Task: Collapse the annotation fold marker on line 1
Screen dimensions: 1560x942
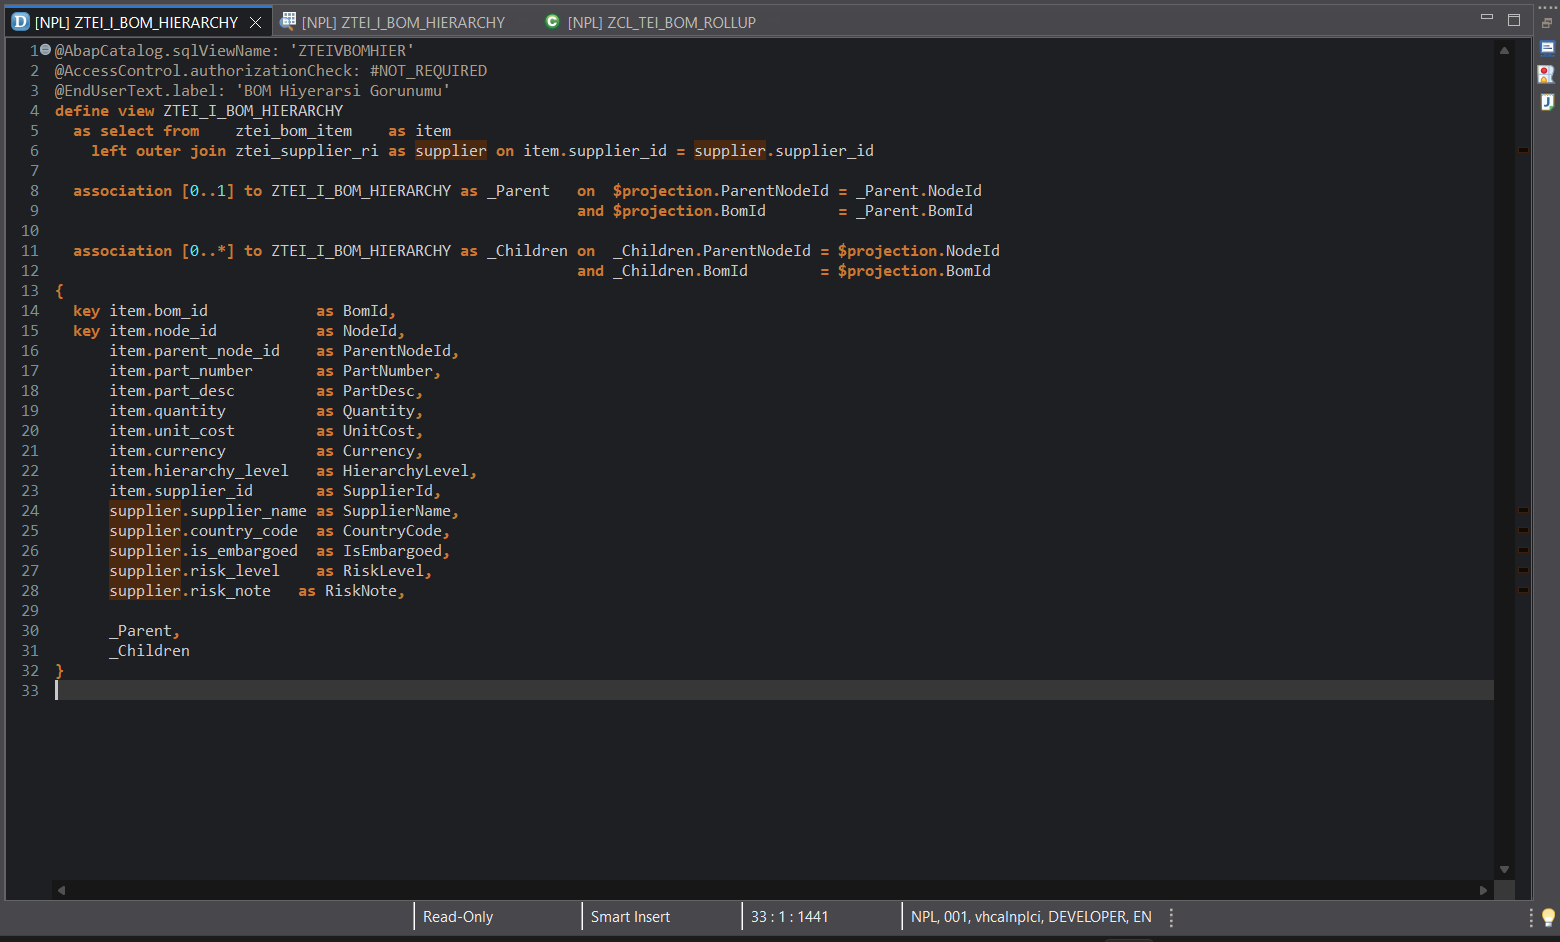Action: click(x=45, y=50)
